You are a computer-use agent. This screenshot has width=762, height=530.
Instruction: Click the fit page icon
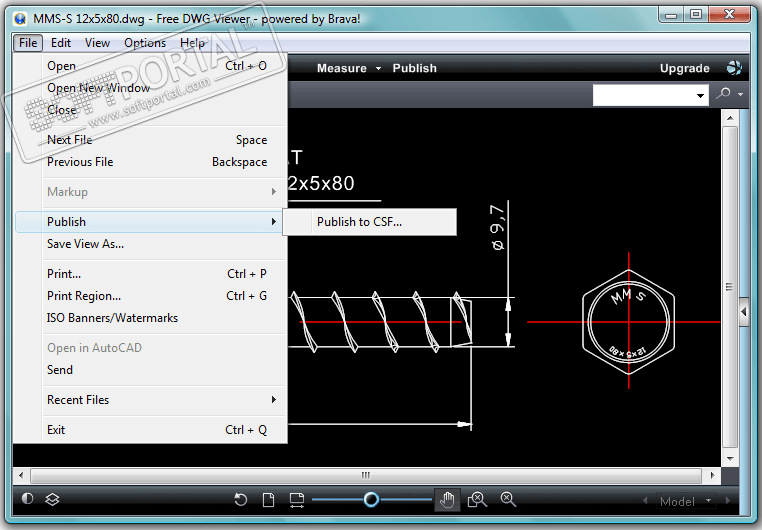tap(268, 499)
